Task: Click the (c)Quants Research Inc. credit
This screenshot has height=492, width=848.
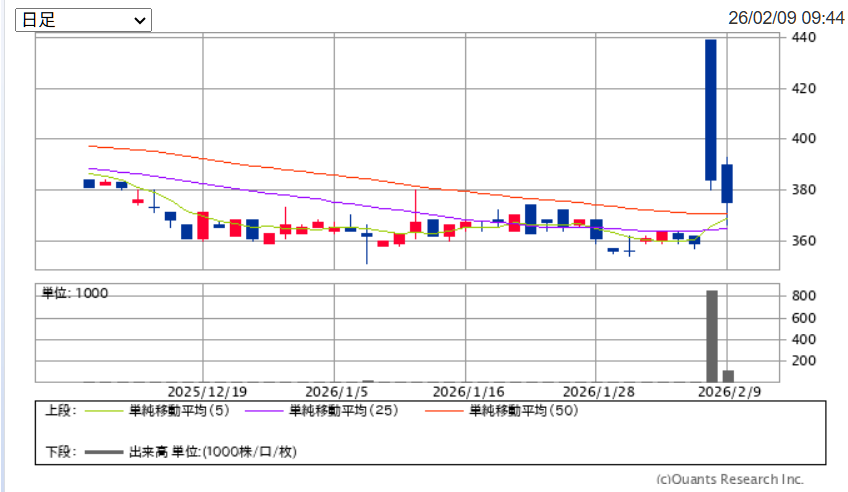Action: click(730, 479)
